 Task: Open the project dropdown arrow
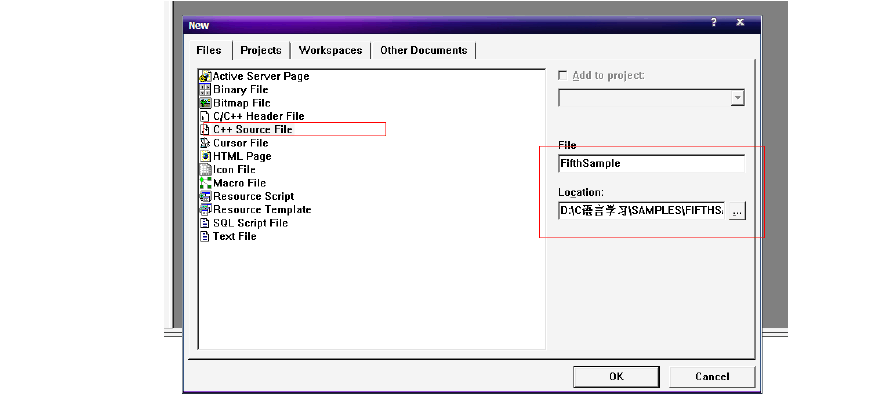click(737, 98)
